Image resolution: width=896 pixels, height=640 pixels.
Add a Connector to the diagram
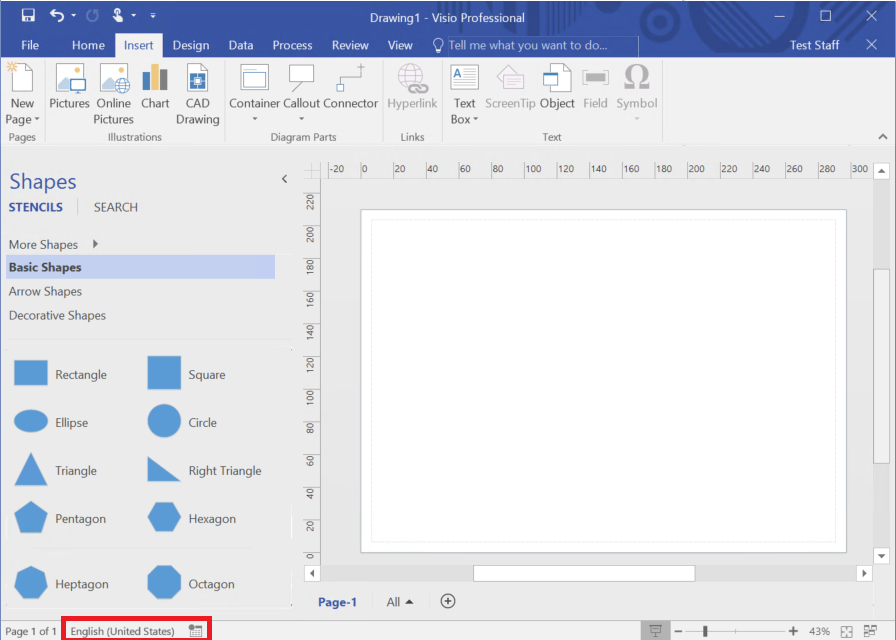350,86
